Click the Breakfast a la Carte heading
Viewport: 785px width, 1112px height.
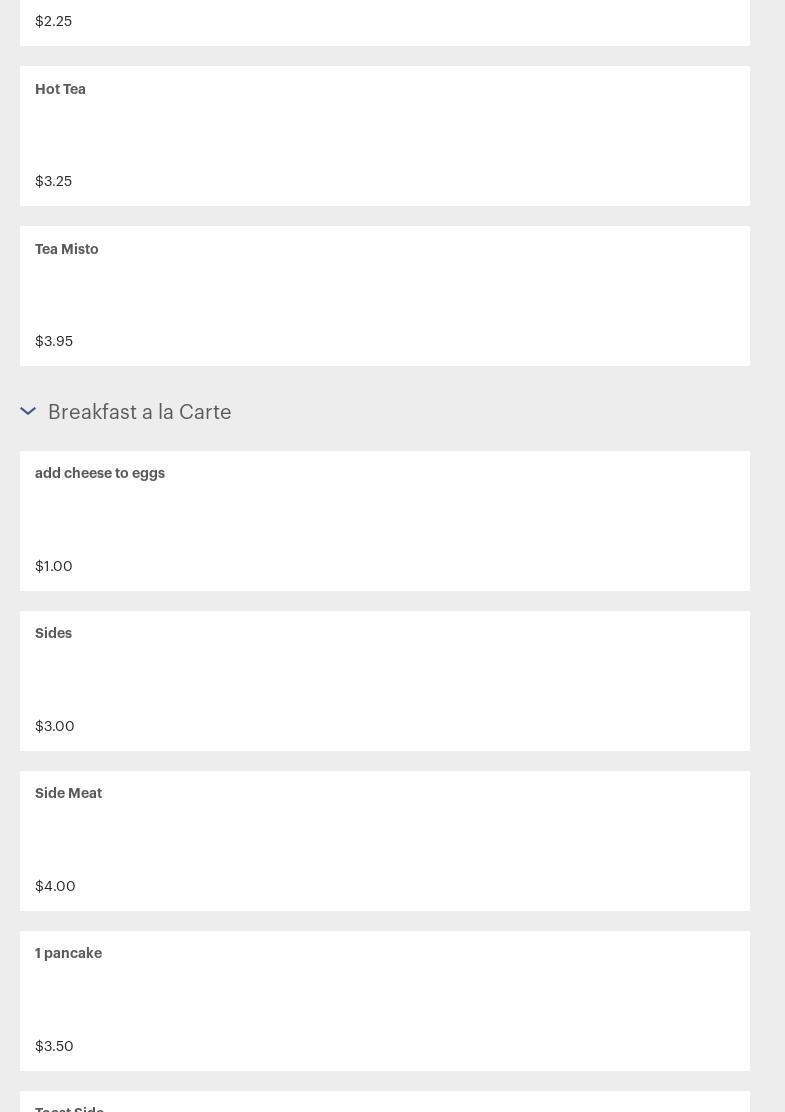coord(139,412)
